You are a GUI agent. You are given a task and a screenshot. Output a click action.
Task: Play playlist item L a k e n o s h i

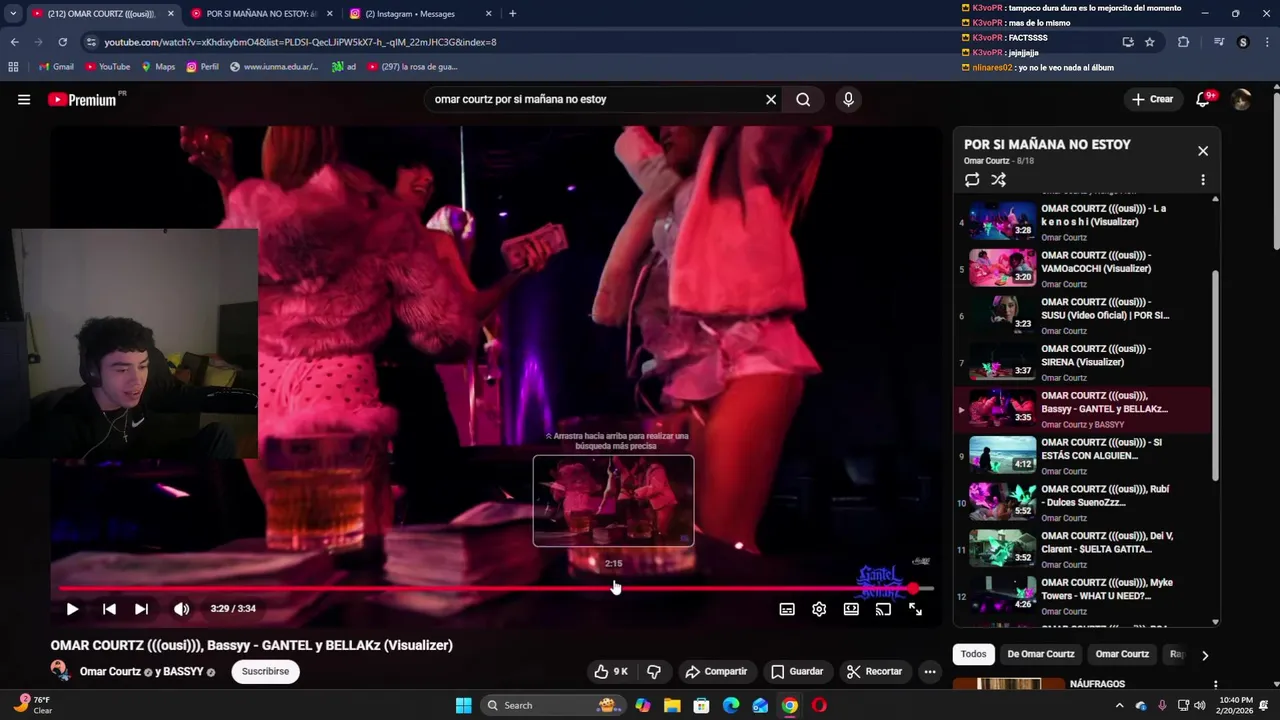[x=1083, y=222]
